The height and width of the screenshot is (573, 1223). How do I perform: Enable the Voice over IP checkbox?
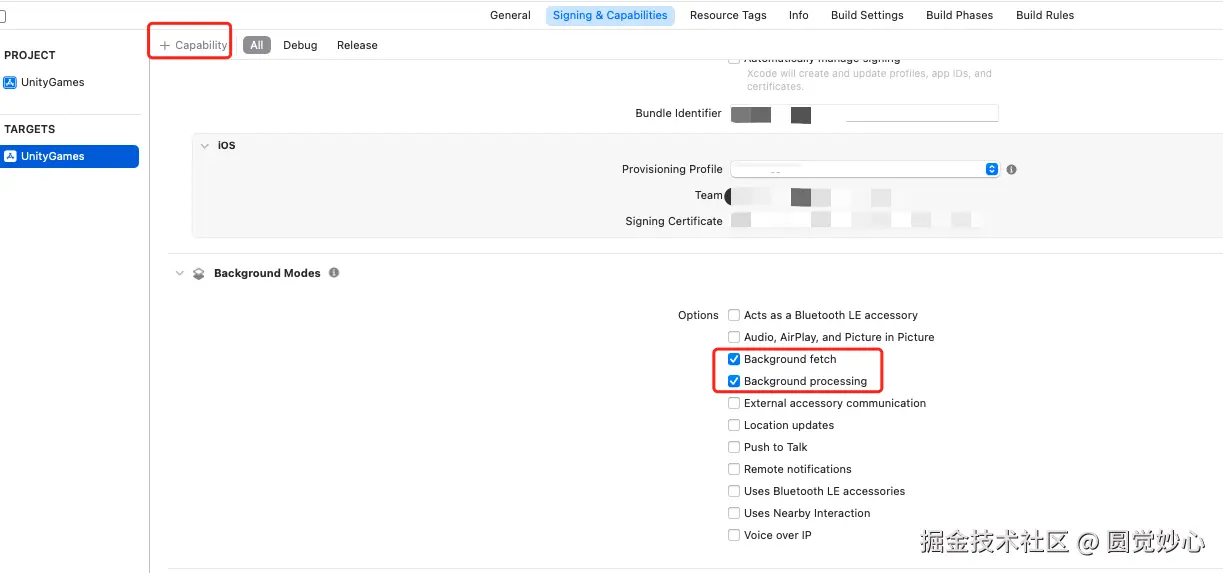coord(734,536)
